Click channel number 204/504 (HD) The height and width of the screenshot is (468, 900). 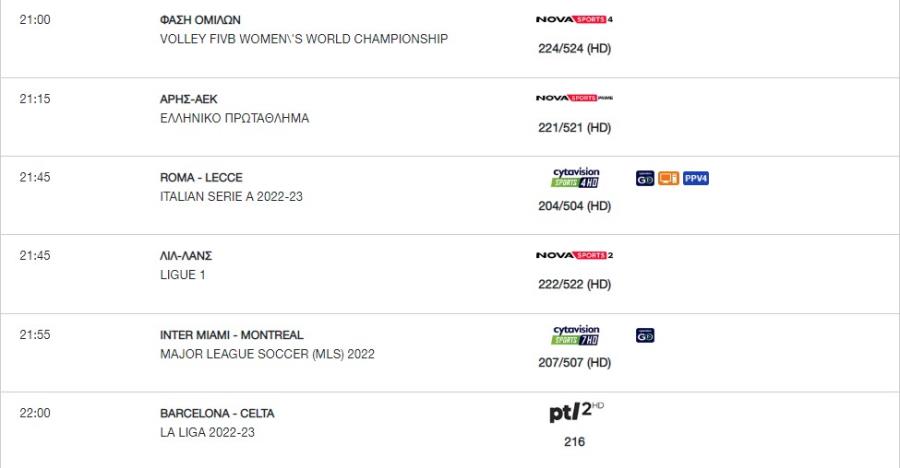(x=574, y=206)
